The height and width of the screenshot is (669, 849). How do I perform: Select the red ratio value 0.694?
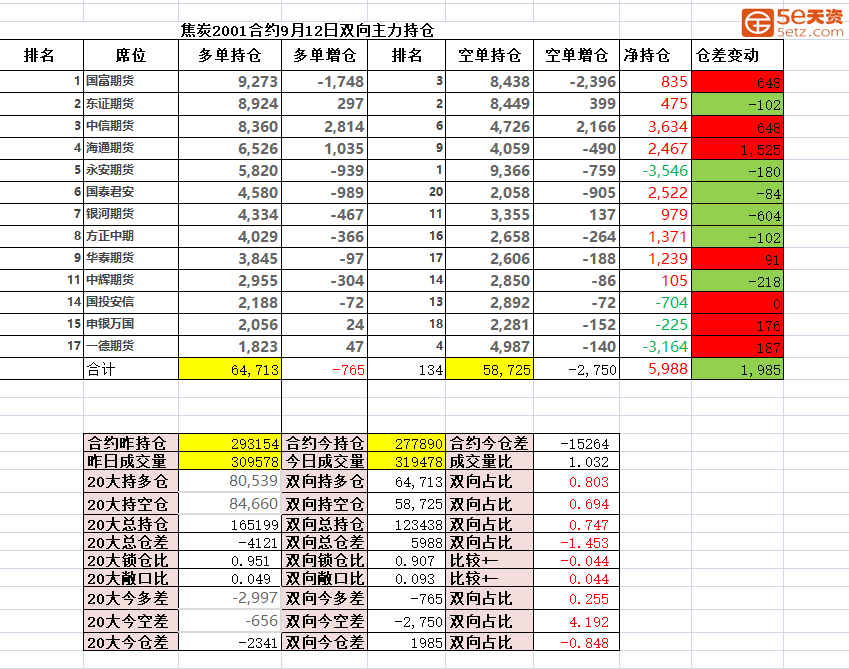577,504
